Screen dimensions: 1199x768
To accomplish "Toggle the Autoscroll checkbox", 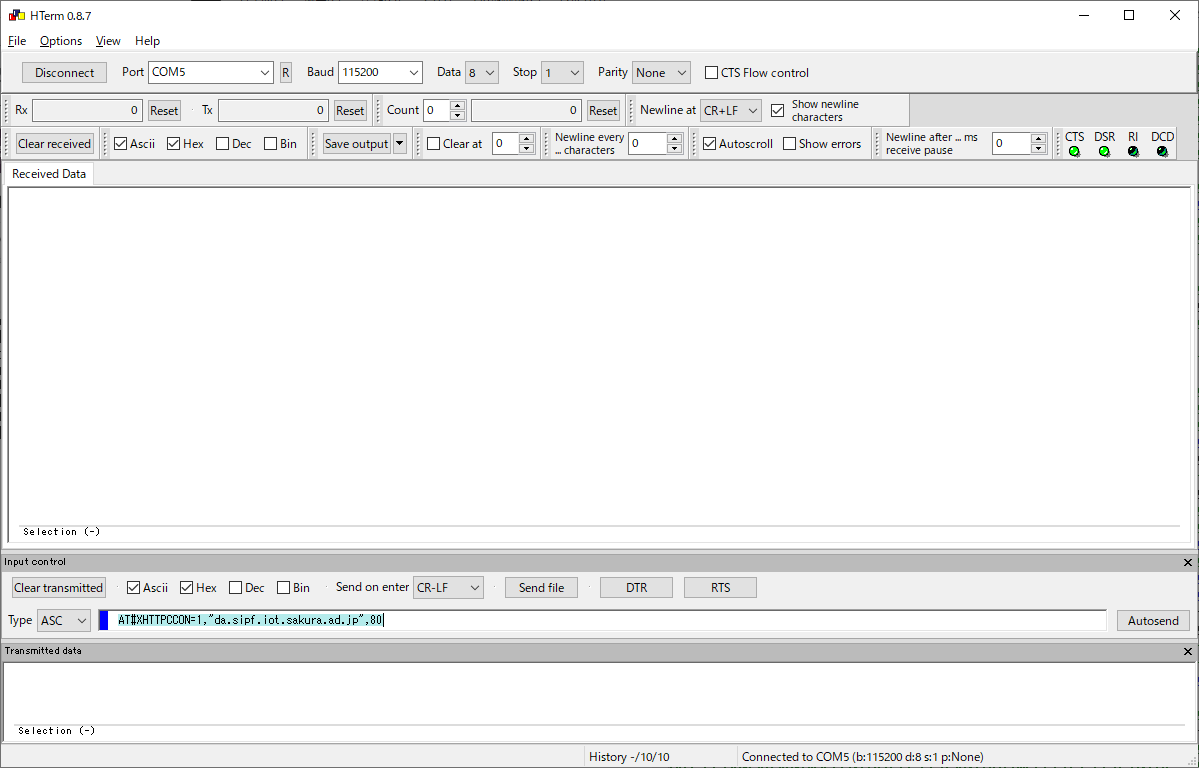I will click(710, 144).
